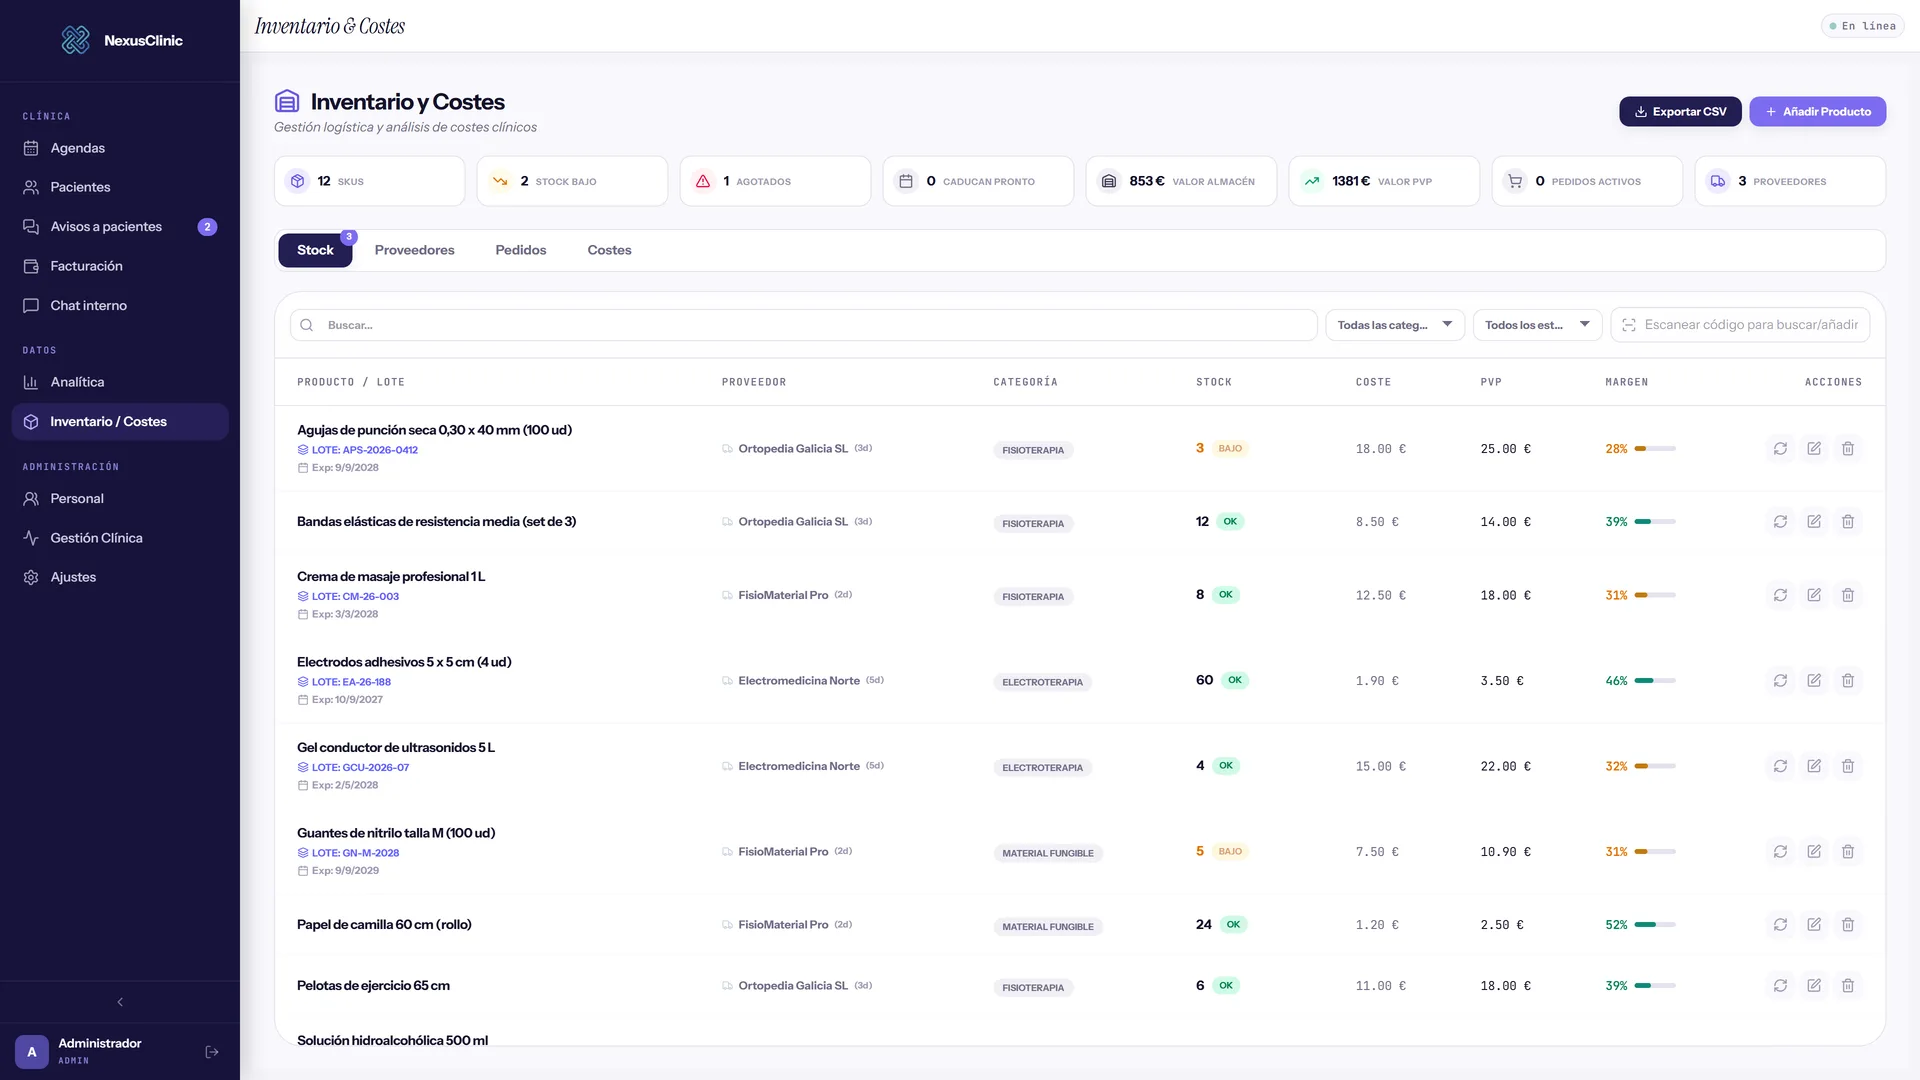Open Avisos a pacientes in sidebar

tap(120, 227)
